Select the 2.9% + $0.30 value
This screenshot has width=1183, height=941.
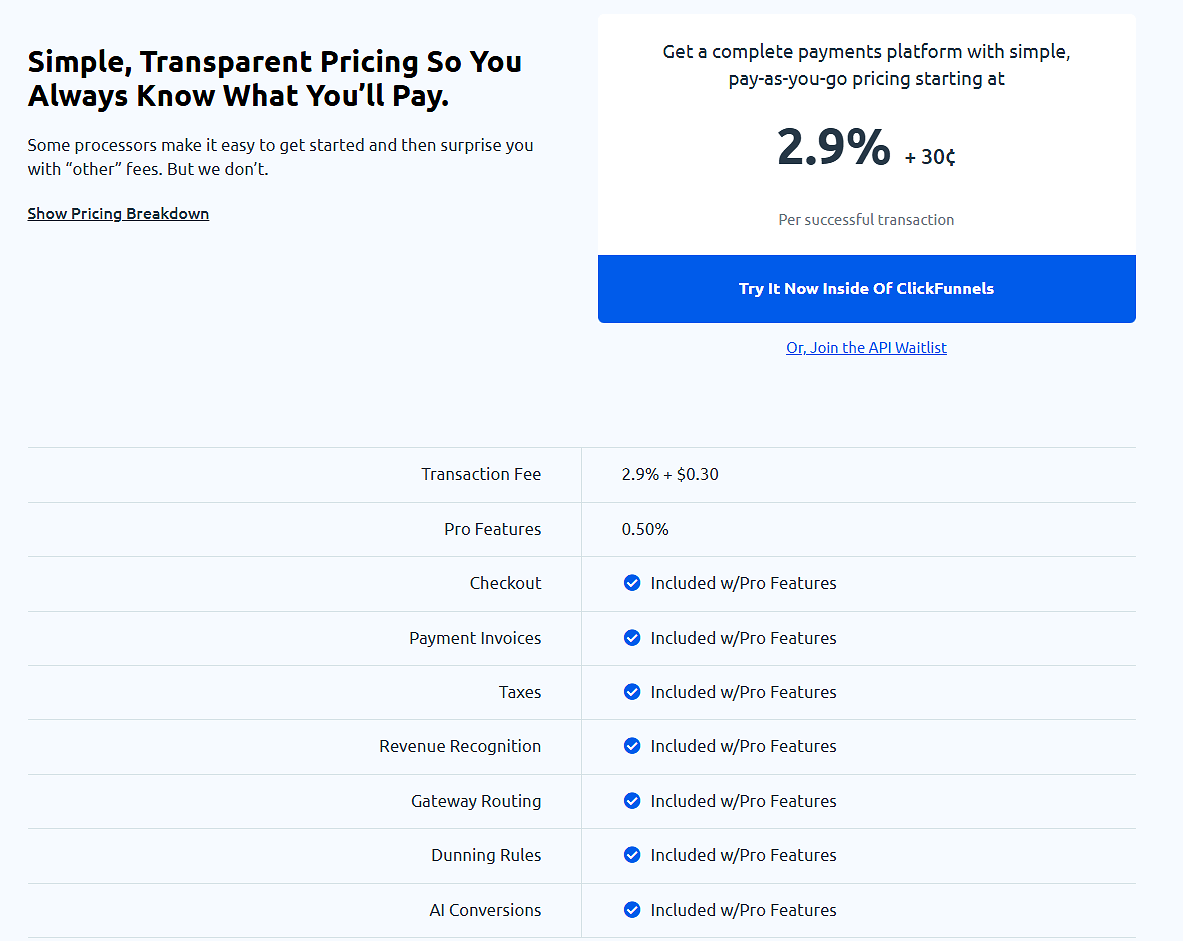[x=670, y=474]
